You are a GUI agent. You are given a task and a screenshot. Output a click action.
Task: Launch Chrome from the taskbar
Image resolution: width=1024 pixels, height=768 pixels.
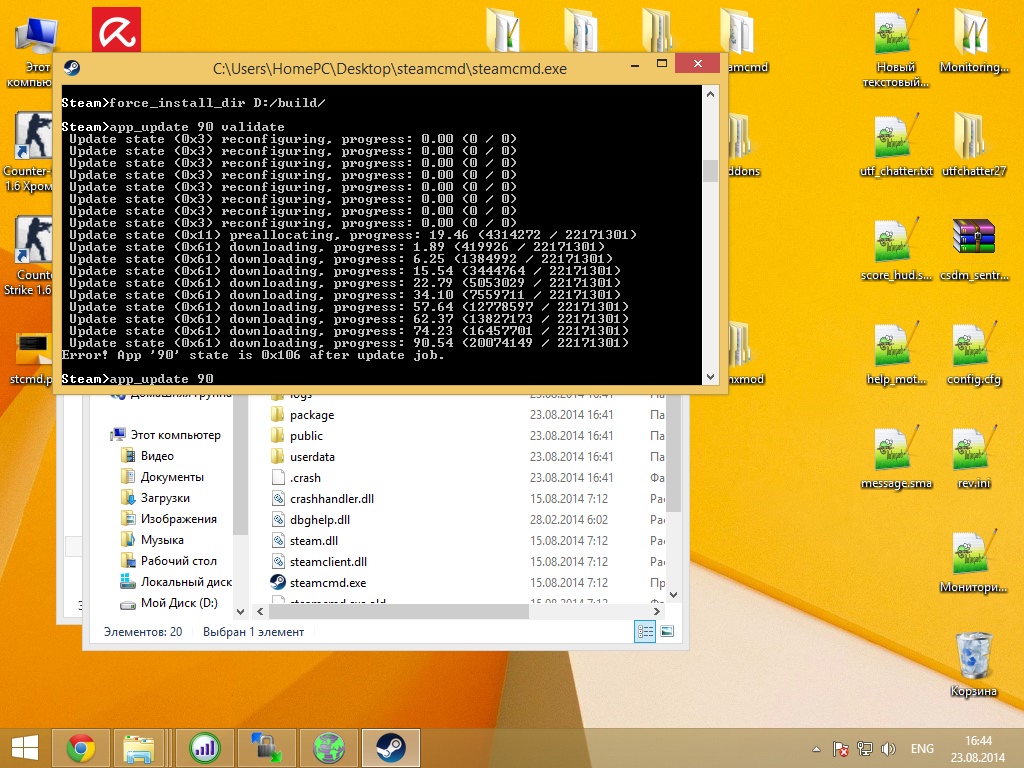[x=81, y=748]
